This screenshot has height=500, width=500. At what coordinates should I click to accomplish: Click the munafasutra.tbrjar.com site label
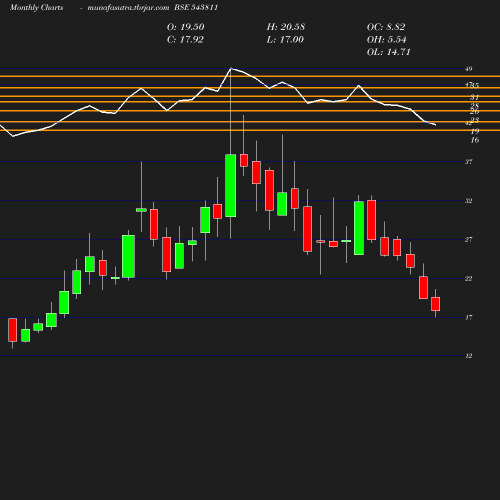[x=128, y=8]
